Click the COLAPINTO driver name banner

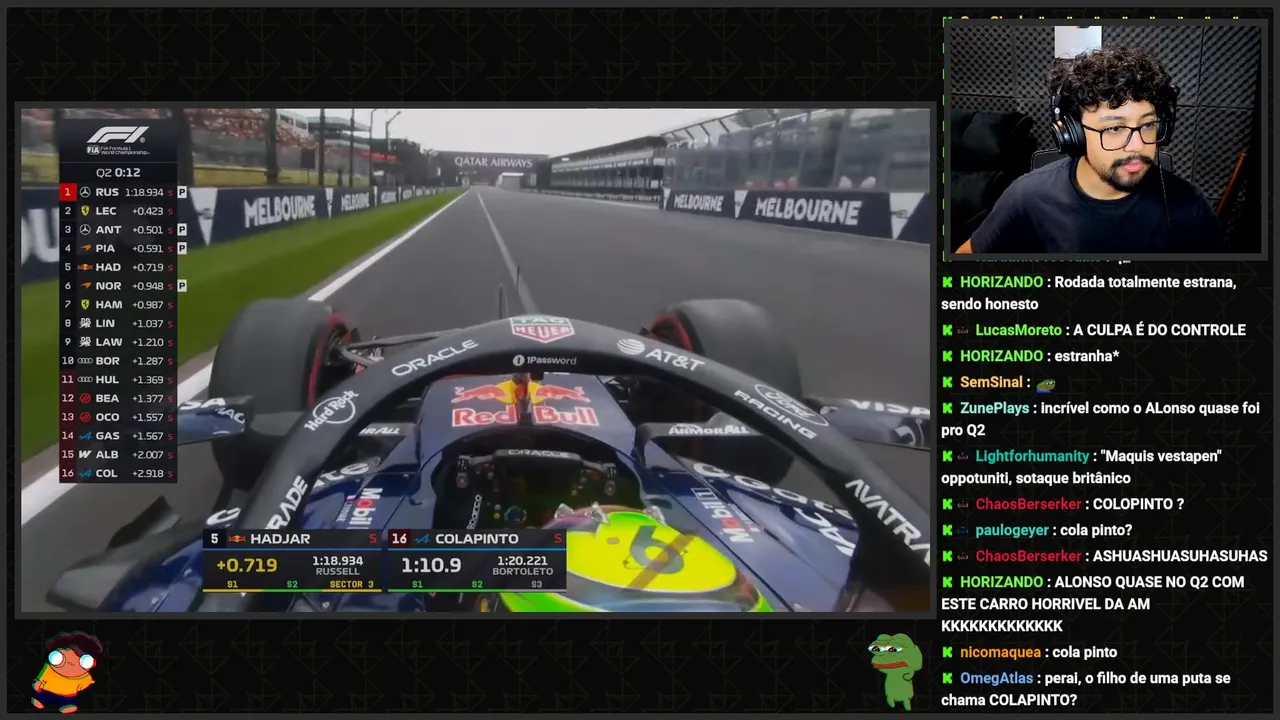pos(477,539)
